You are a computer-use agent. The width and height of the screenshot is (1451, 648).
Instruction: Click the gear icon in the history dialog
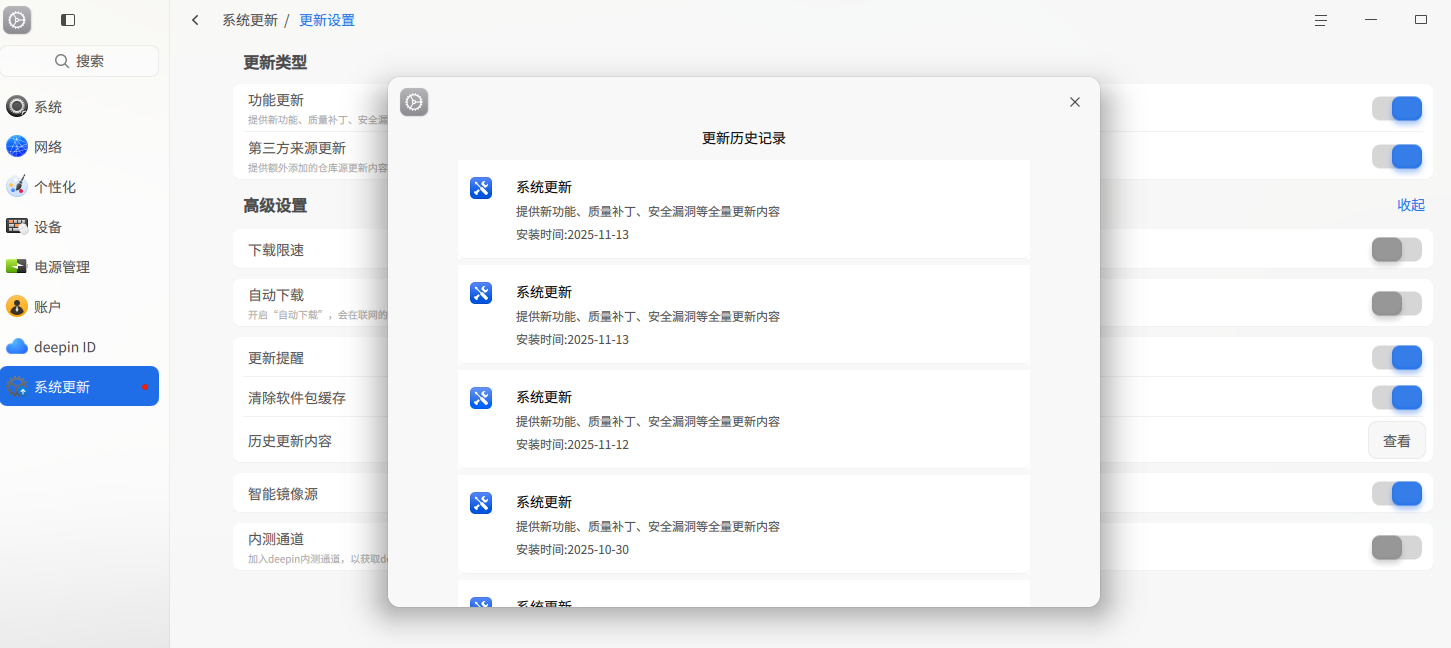[x=414, y=102]
